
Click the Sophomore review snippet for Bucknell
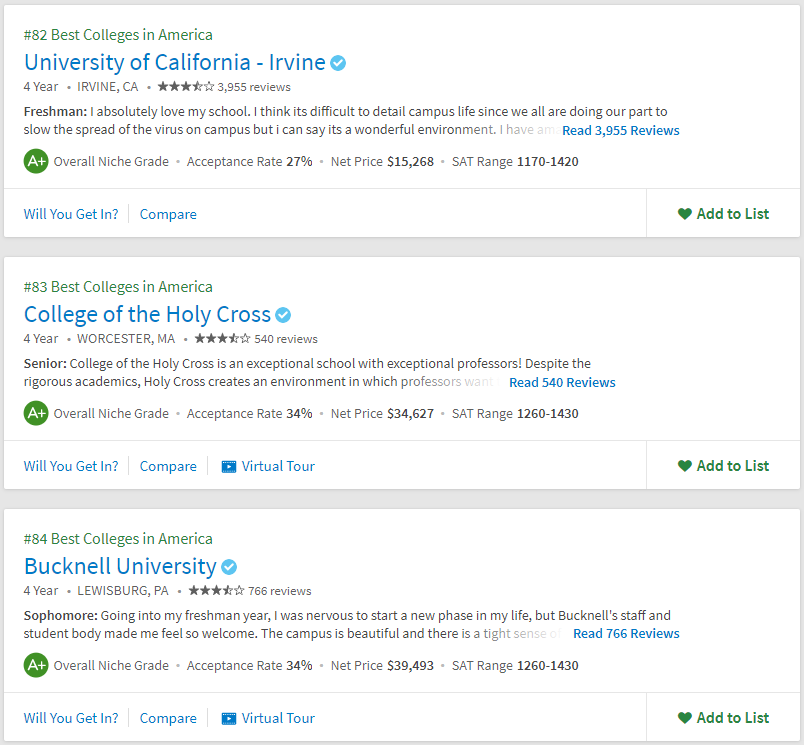point(347,625)
